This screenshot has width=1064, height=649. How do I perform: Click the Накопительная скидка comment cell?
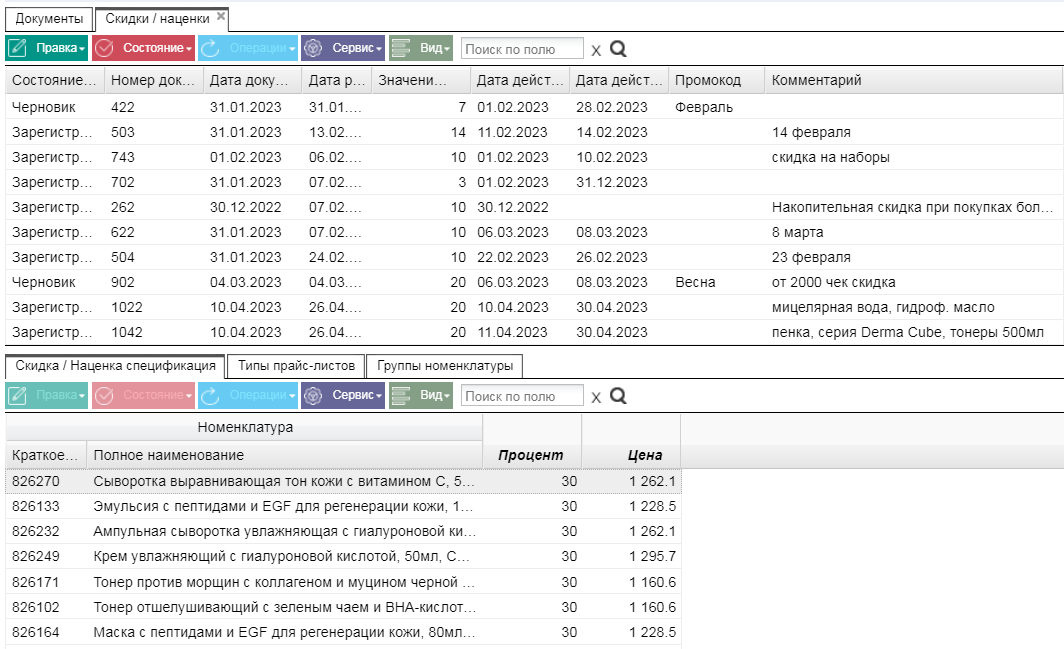click(913, 207)
